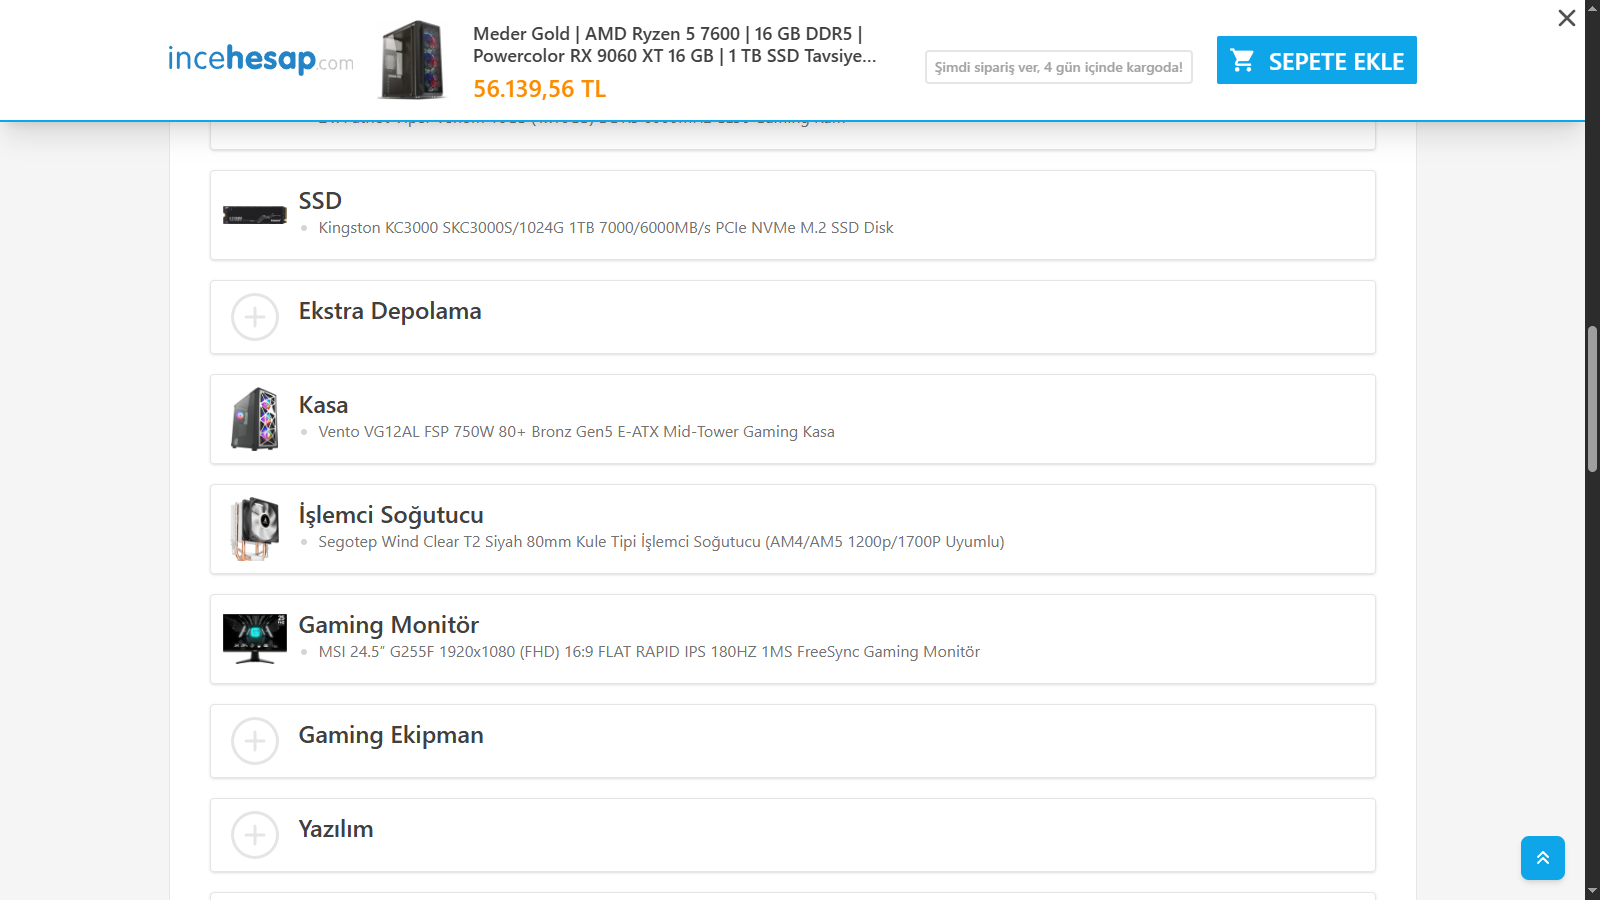This screenshot has width=1600, height=900.
Task: Click the page vertical scrollbar thumb
Action: click(x=1592, y=399)
